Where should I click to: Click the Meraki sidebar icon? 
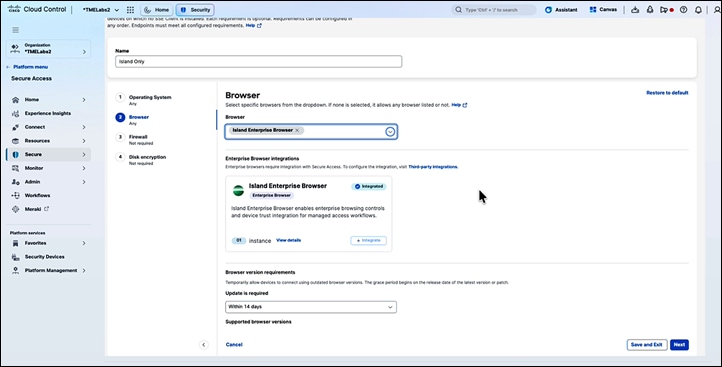point(16,209)
